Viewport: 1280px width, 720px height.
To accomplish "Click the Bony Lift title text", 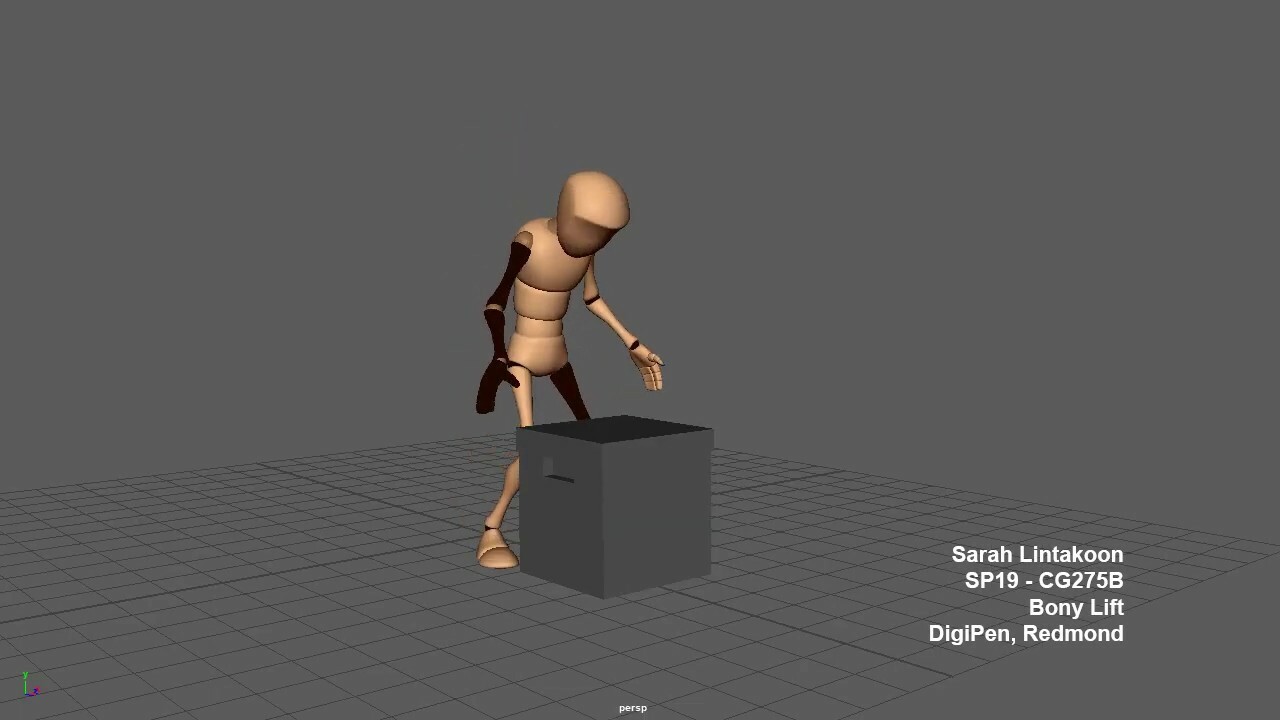I will coord(1076,607).
